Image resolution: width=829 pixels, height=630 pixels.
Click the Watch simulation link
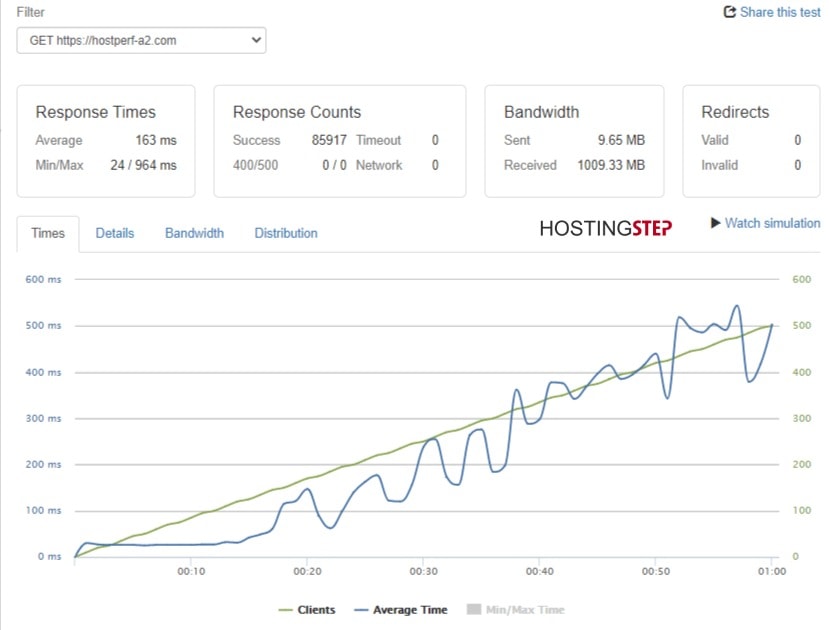(x=772, y=223)
